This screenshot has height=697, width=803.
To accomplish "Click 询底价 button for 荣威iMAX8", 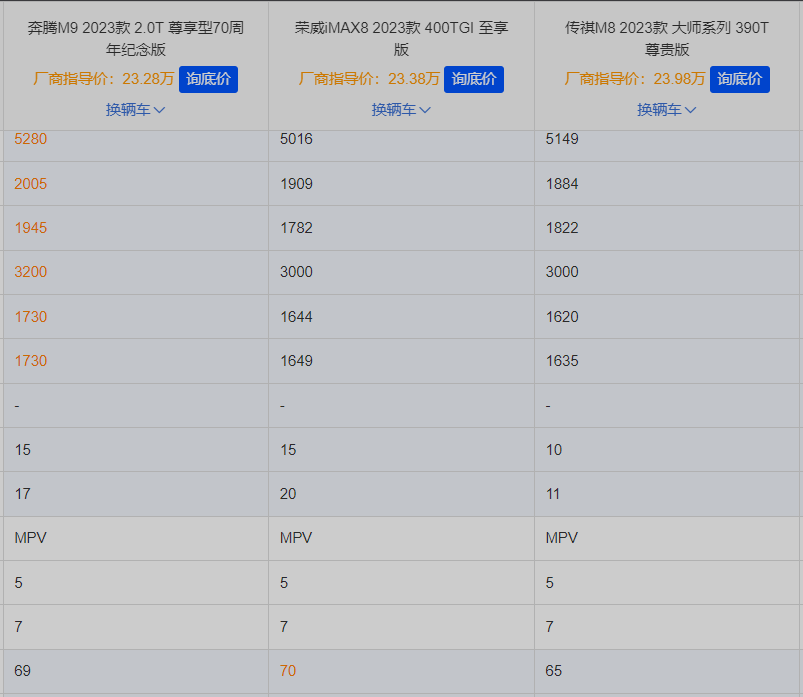I will [x=474, y=79].
